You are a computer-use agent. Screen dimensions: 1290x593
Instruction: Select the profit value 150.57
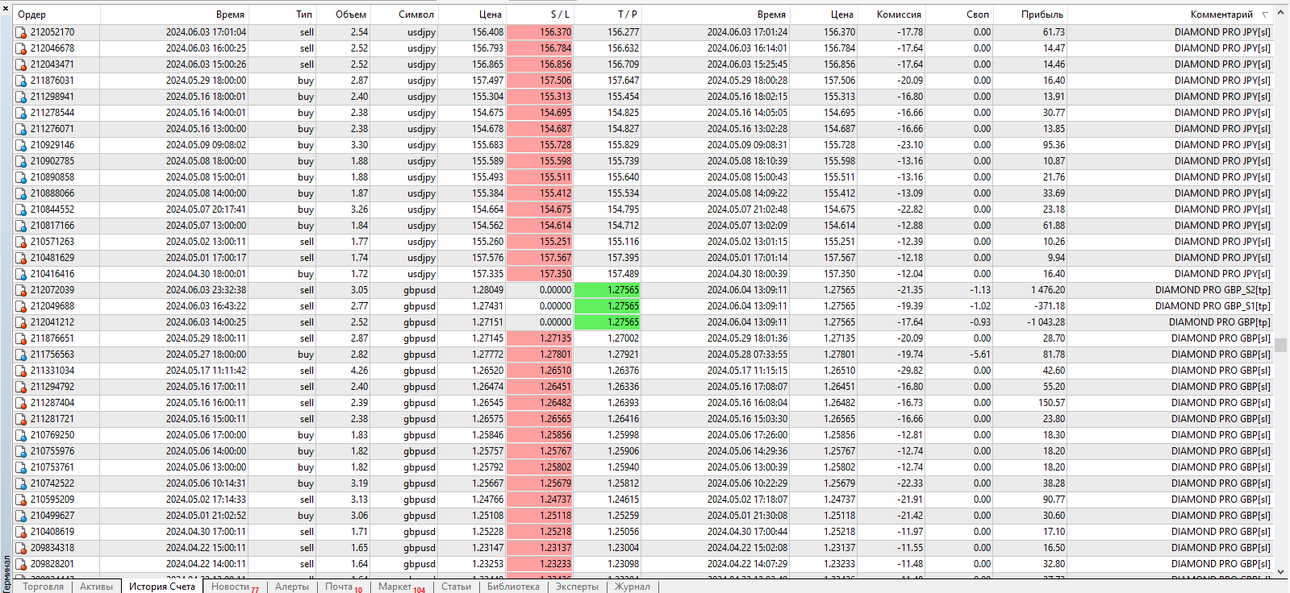pos(1049,403)
